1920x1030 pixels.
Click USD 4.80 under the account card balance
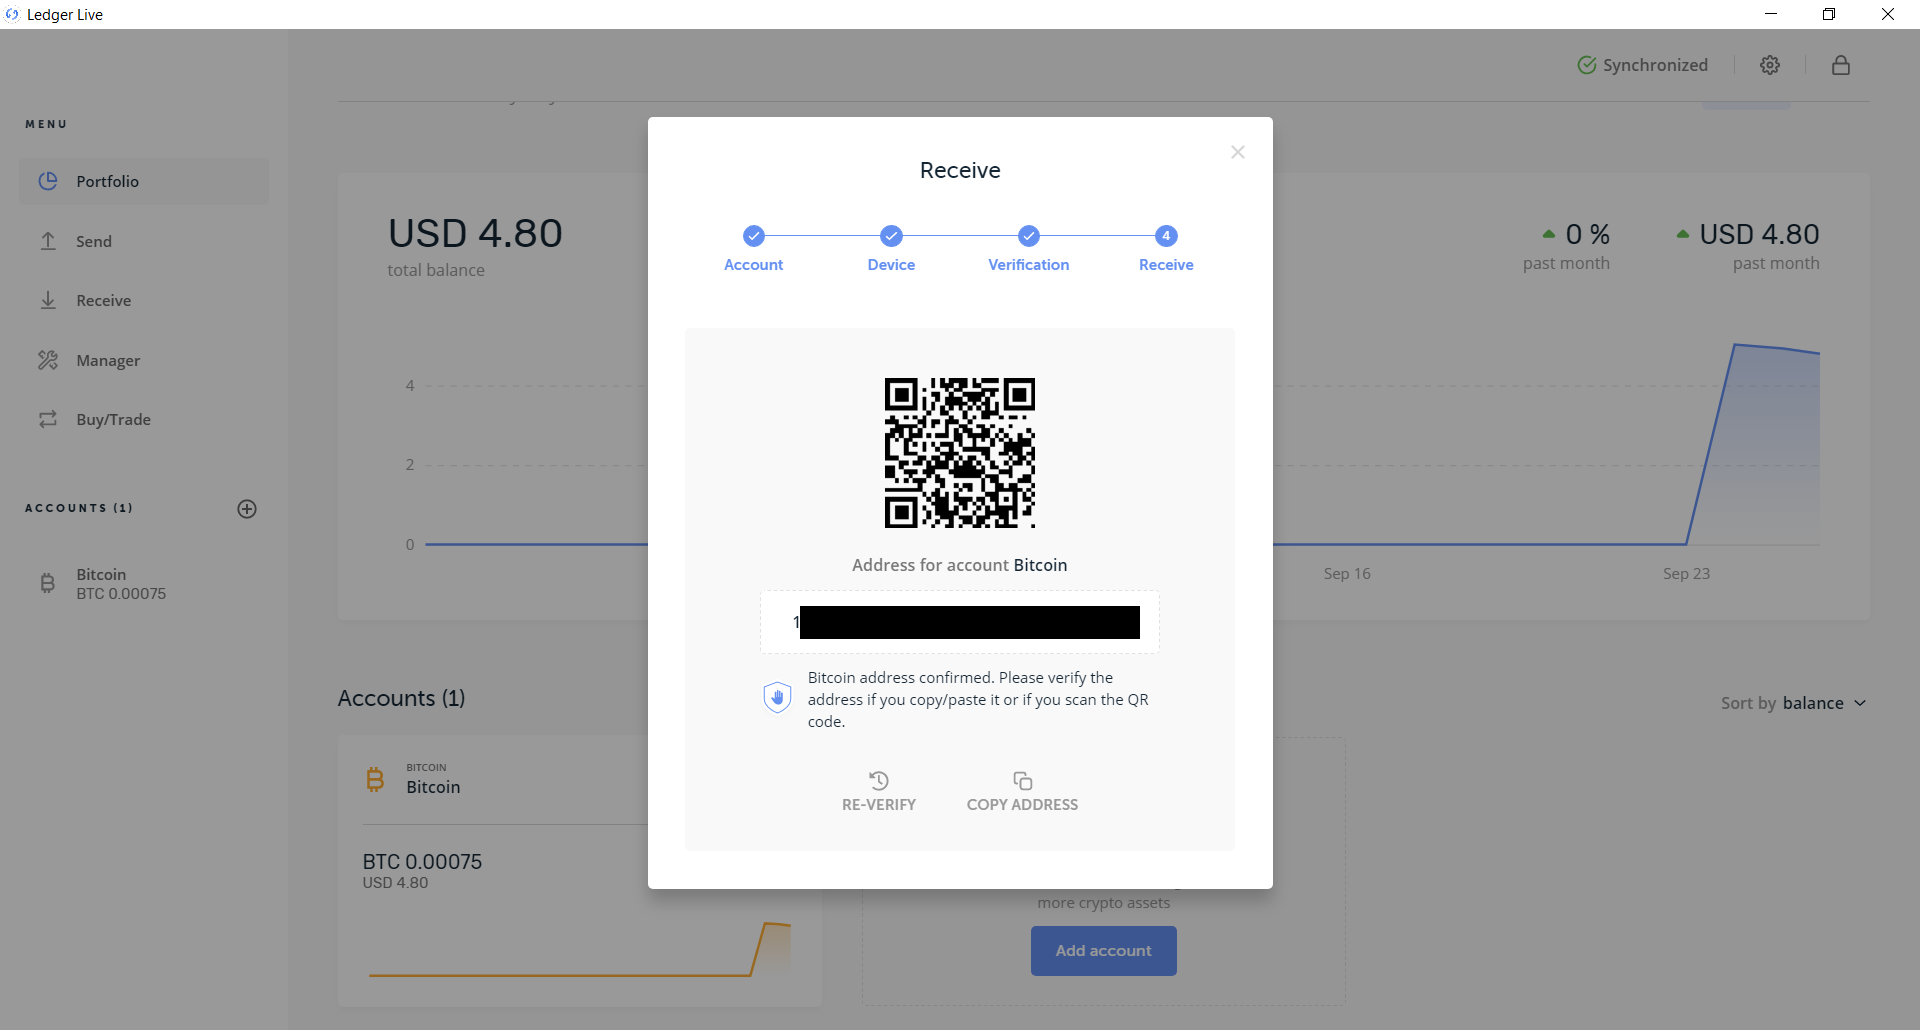[x=395, y=883]
